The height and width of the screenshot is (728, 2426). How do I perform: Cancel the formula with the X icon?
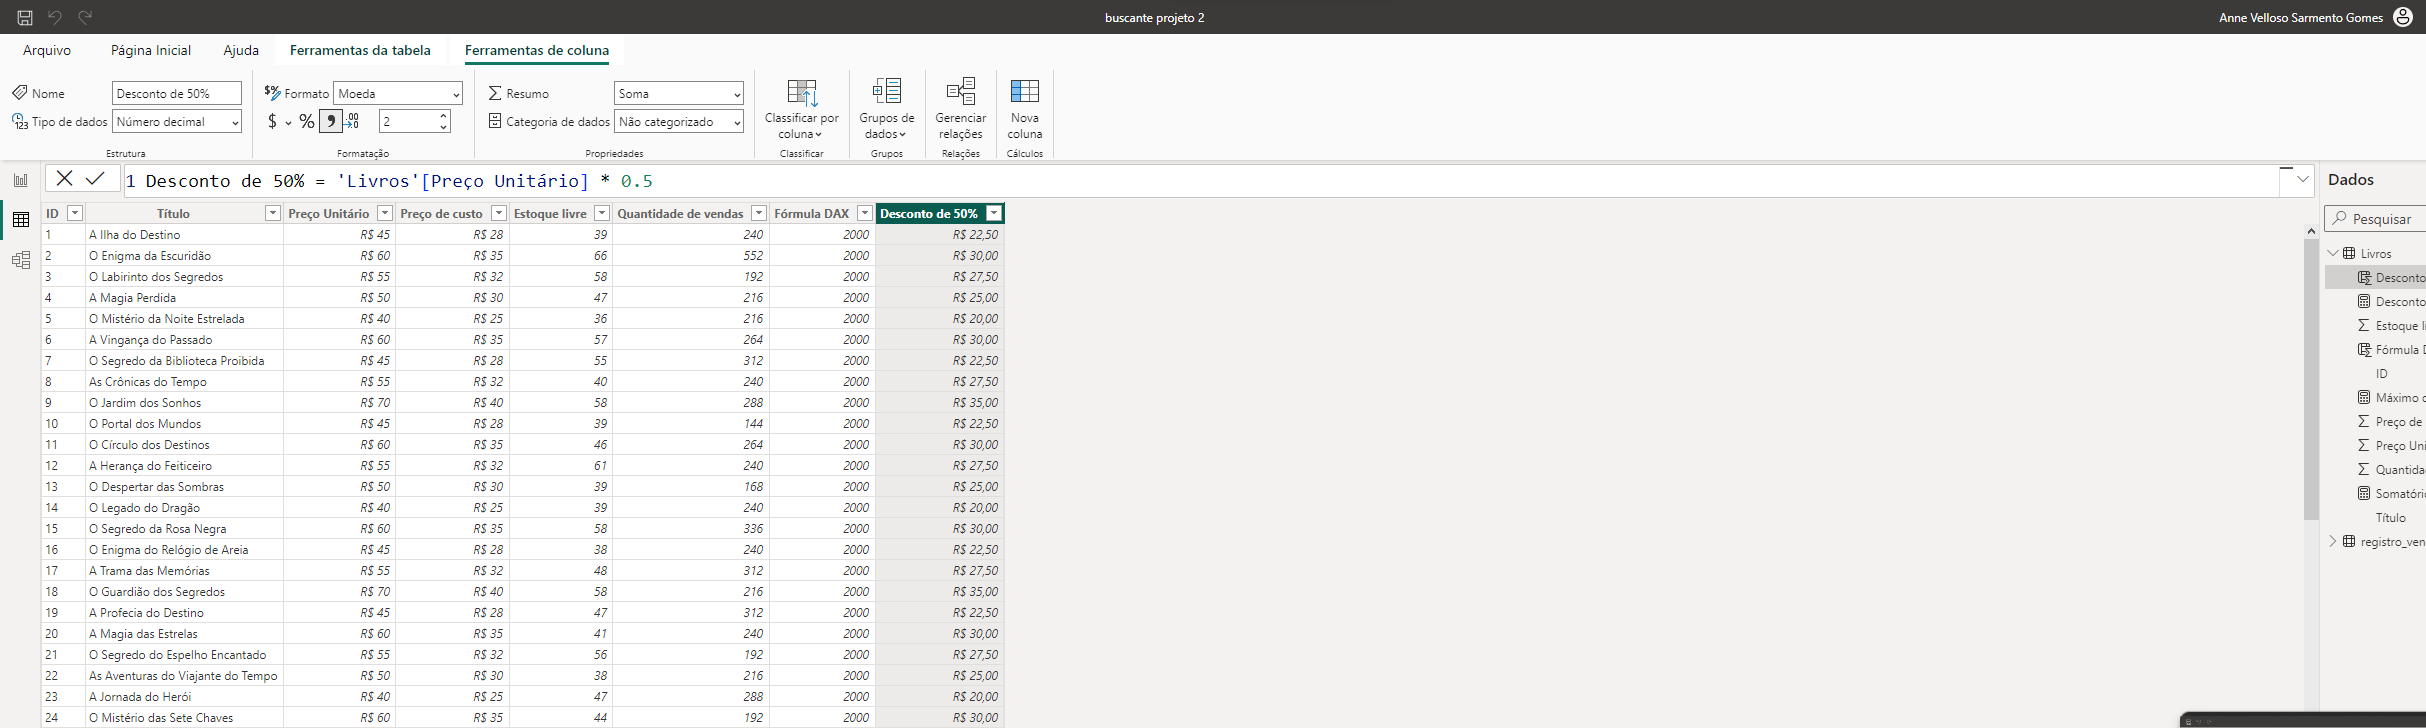pos(64,179)
